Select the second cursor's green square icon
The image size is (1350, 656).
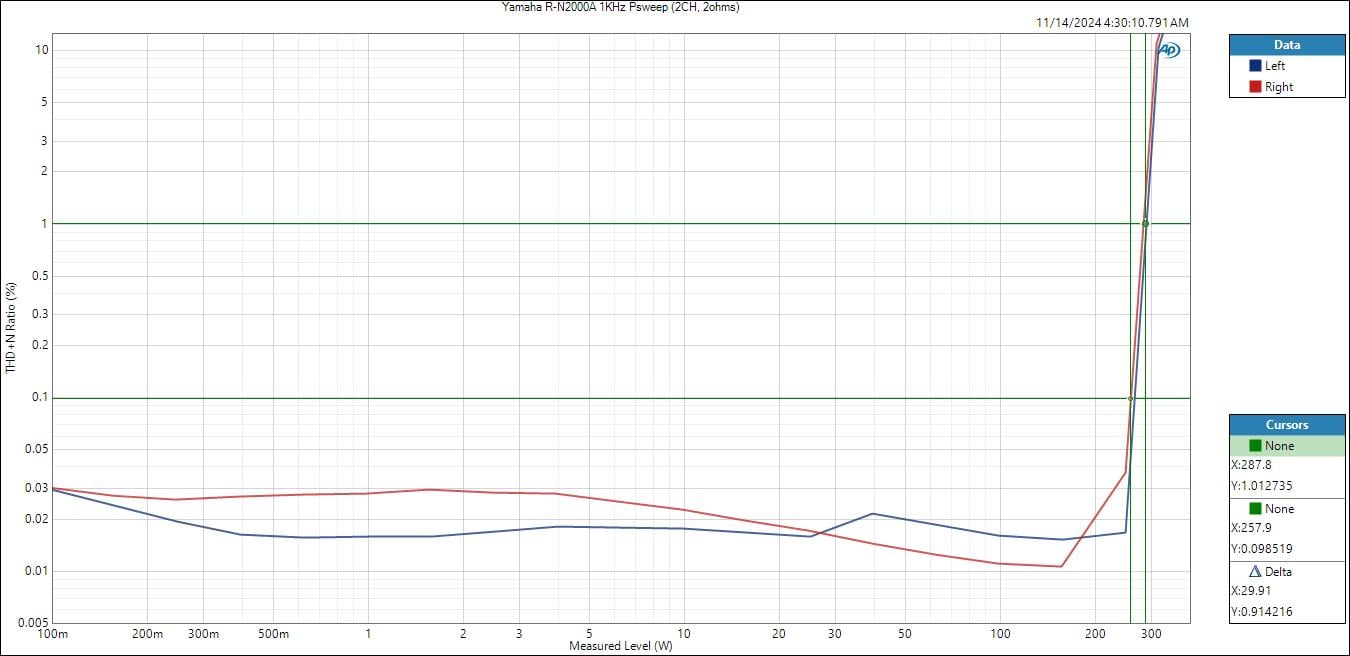click(x=1255, y=509)
